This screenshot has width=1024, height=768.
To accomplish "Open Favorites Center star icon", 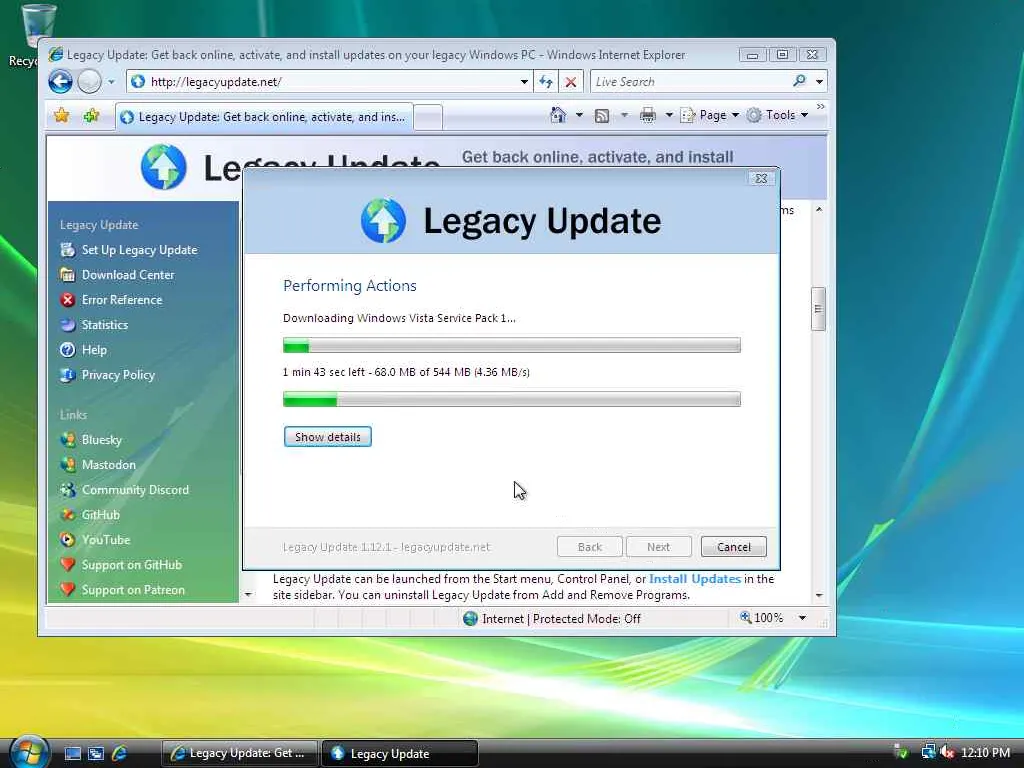I will (61, 116).
